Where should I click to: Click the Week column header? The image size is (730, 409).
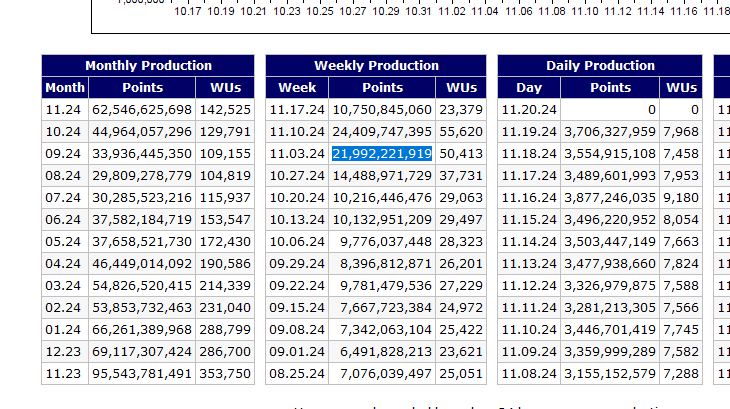[x=297, y=87]
